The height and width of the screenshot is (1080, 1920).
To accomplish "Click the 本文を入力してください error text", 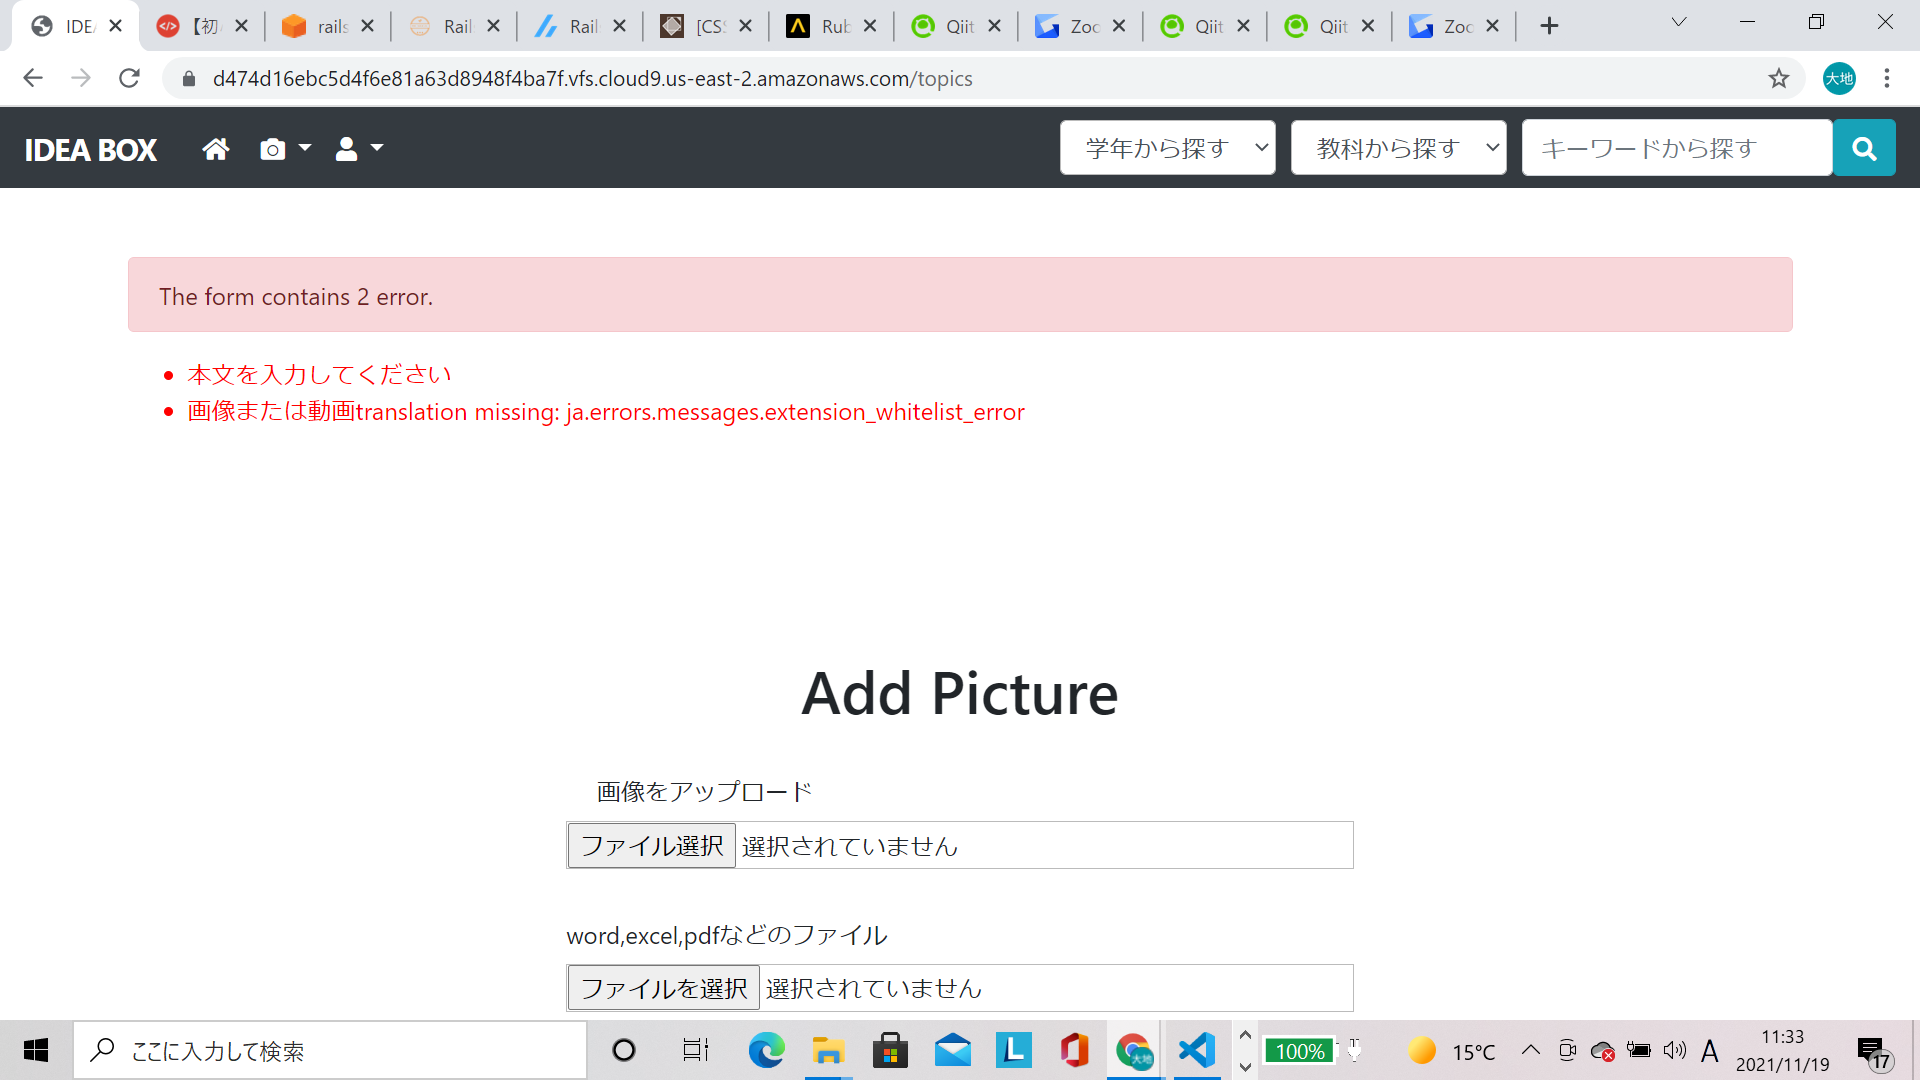I will 319,374.
